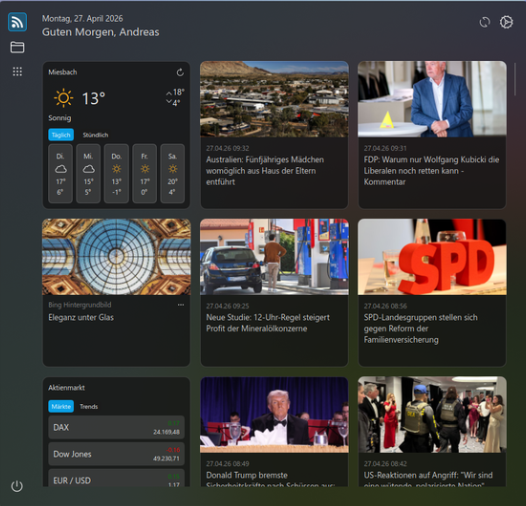Viewport: 526px width, 506px height.
Task: Open the EUR / USD stock row
Action: tap(116, 478)
